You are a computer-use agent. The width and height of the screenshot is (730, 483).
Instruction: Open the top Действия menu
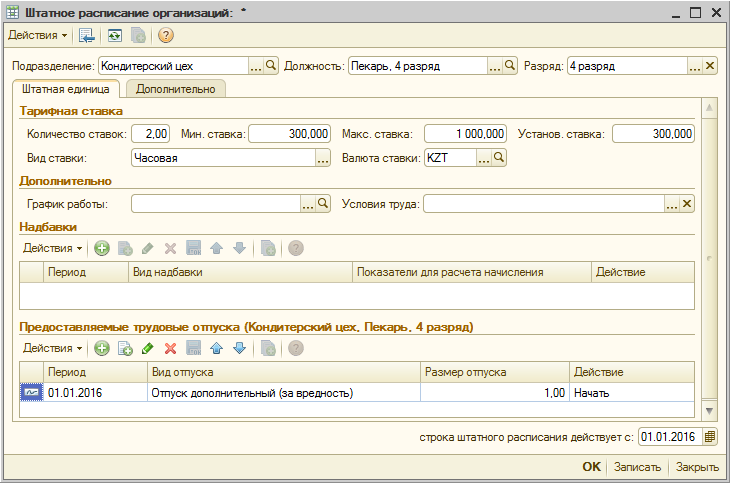38,35
